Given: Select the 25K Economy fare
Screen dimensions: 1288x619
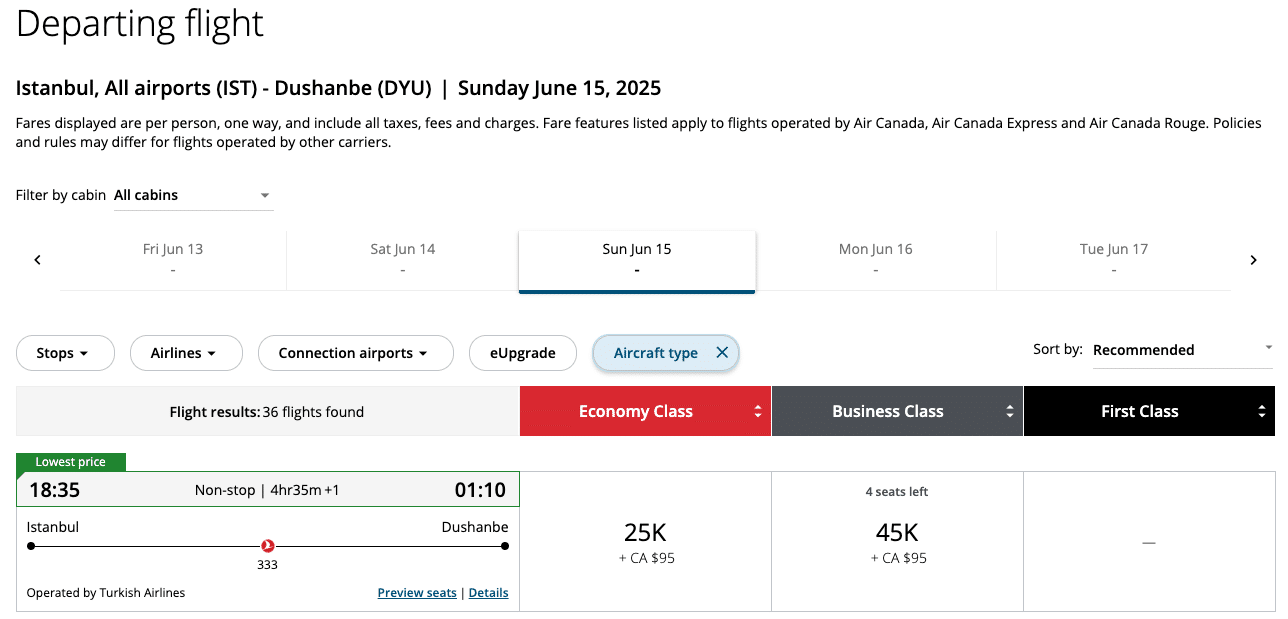Looking at the screenshot, I should pos(646,541).
